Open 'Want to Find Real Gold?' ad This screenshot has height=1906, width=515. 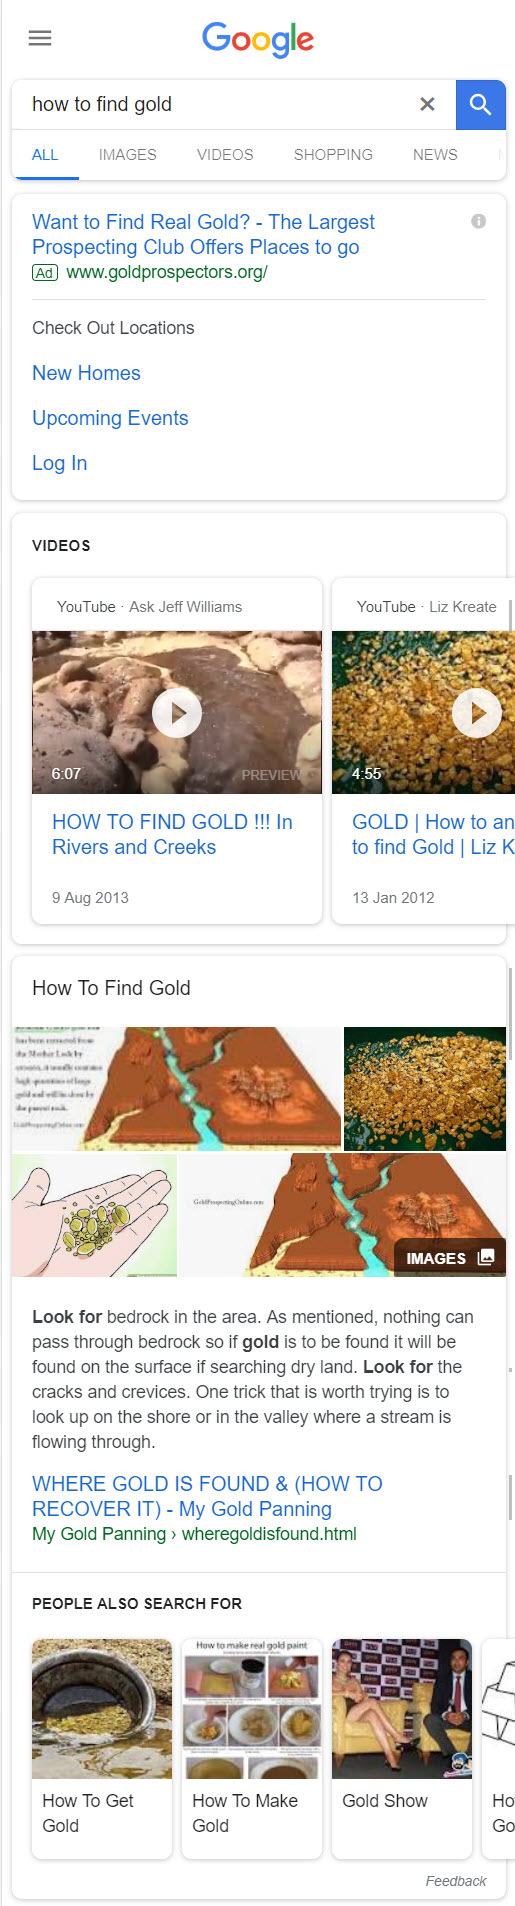[x=203, y=234]
